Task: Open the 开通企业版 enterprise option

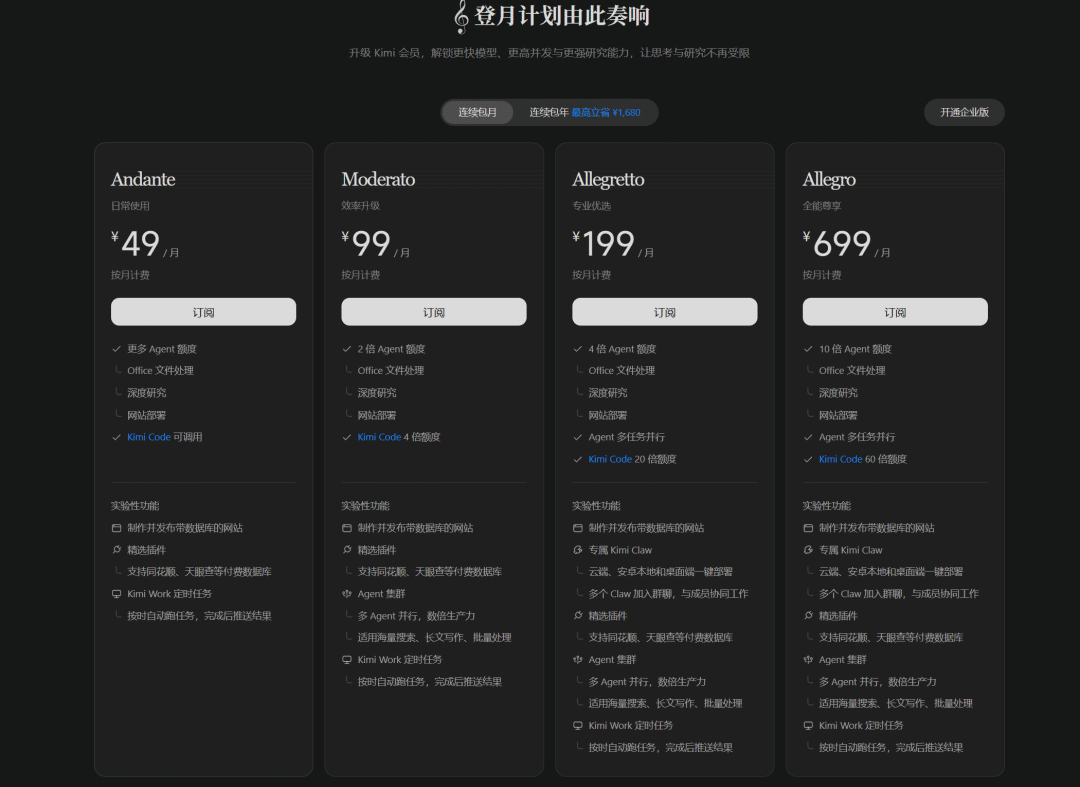Action: coord(964,112)
